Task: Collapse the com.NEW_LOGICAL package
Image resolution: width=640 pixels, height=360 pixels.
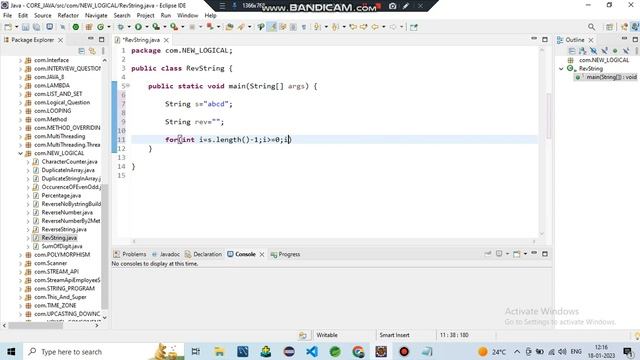Action: [20, 153]
